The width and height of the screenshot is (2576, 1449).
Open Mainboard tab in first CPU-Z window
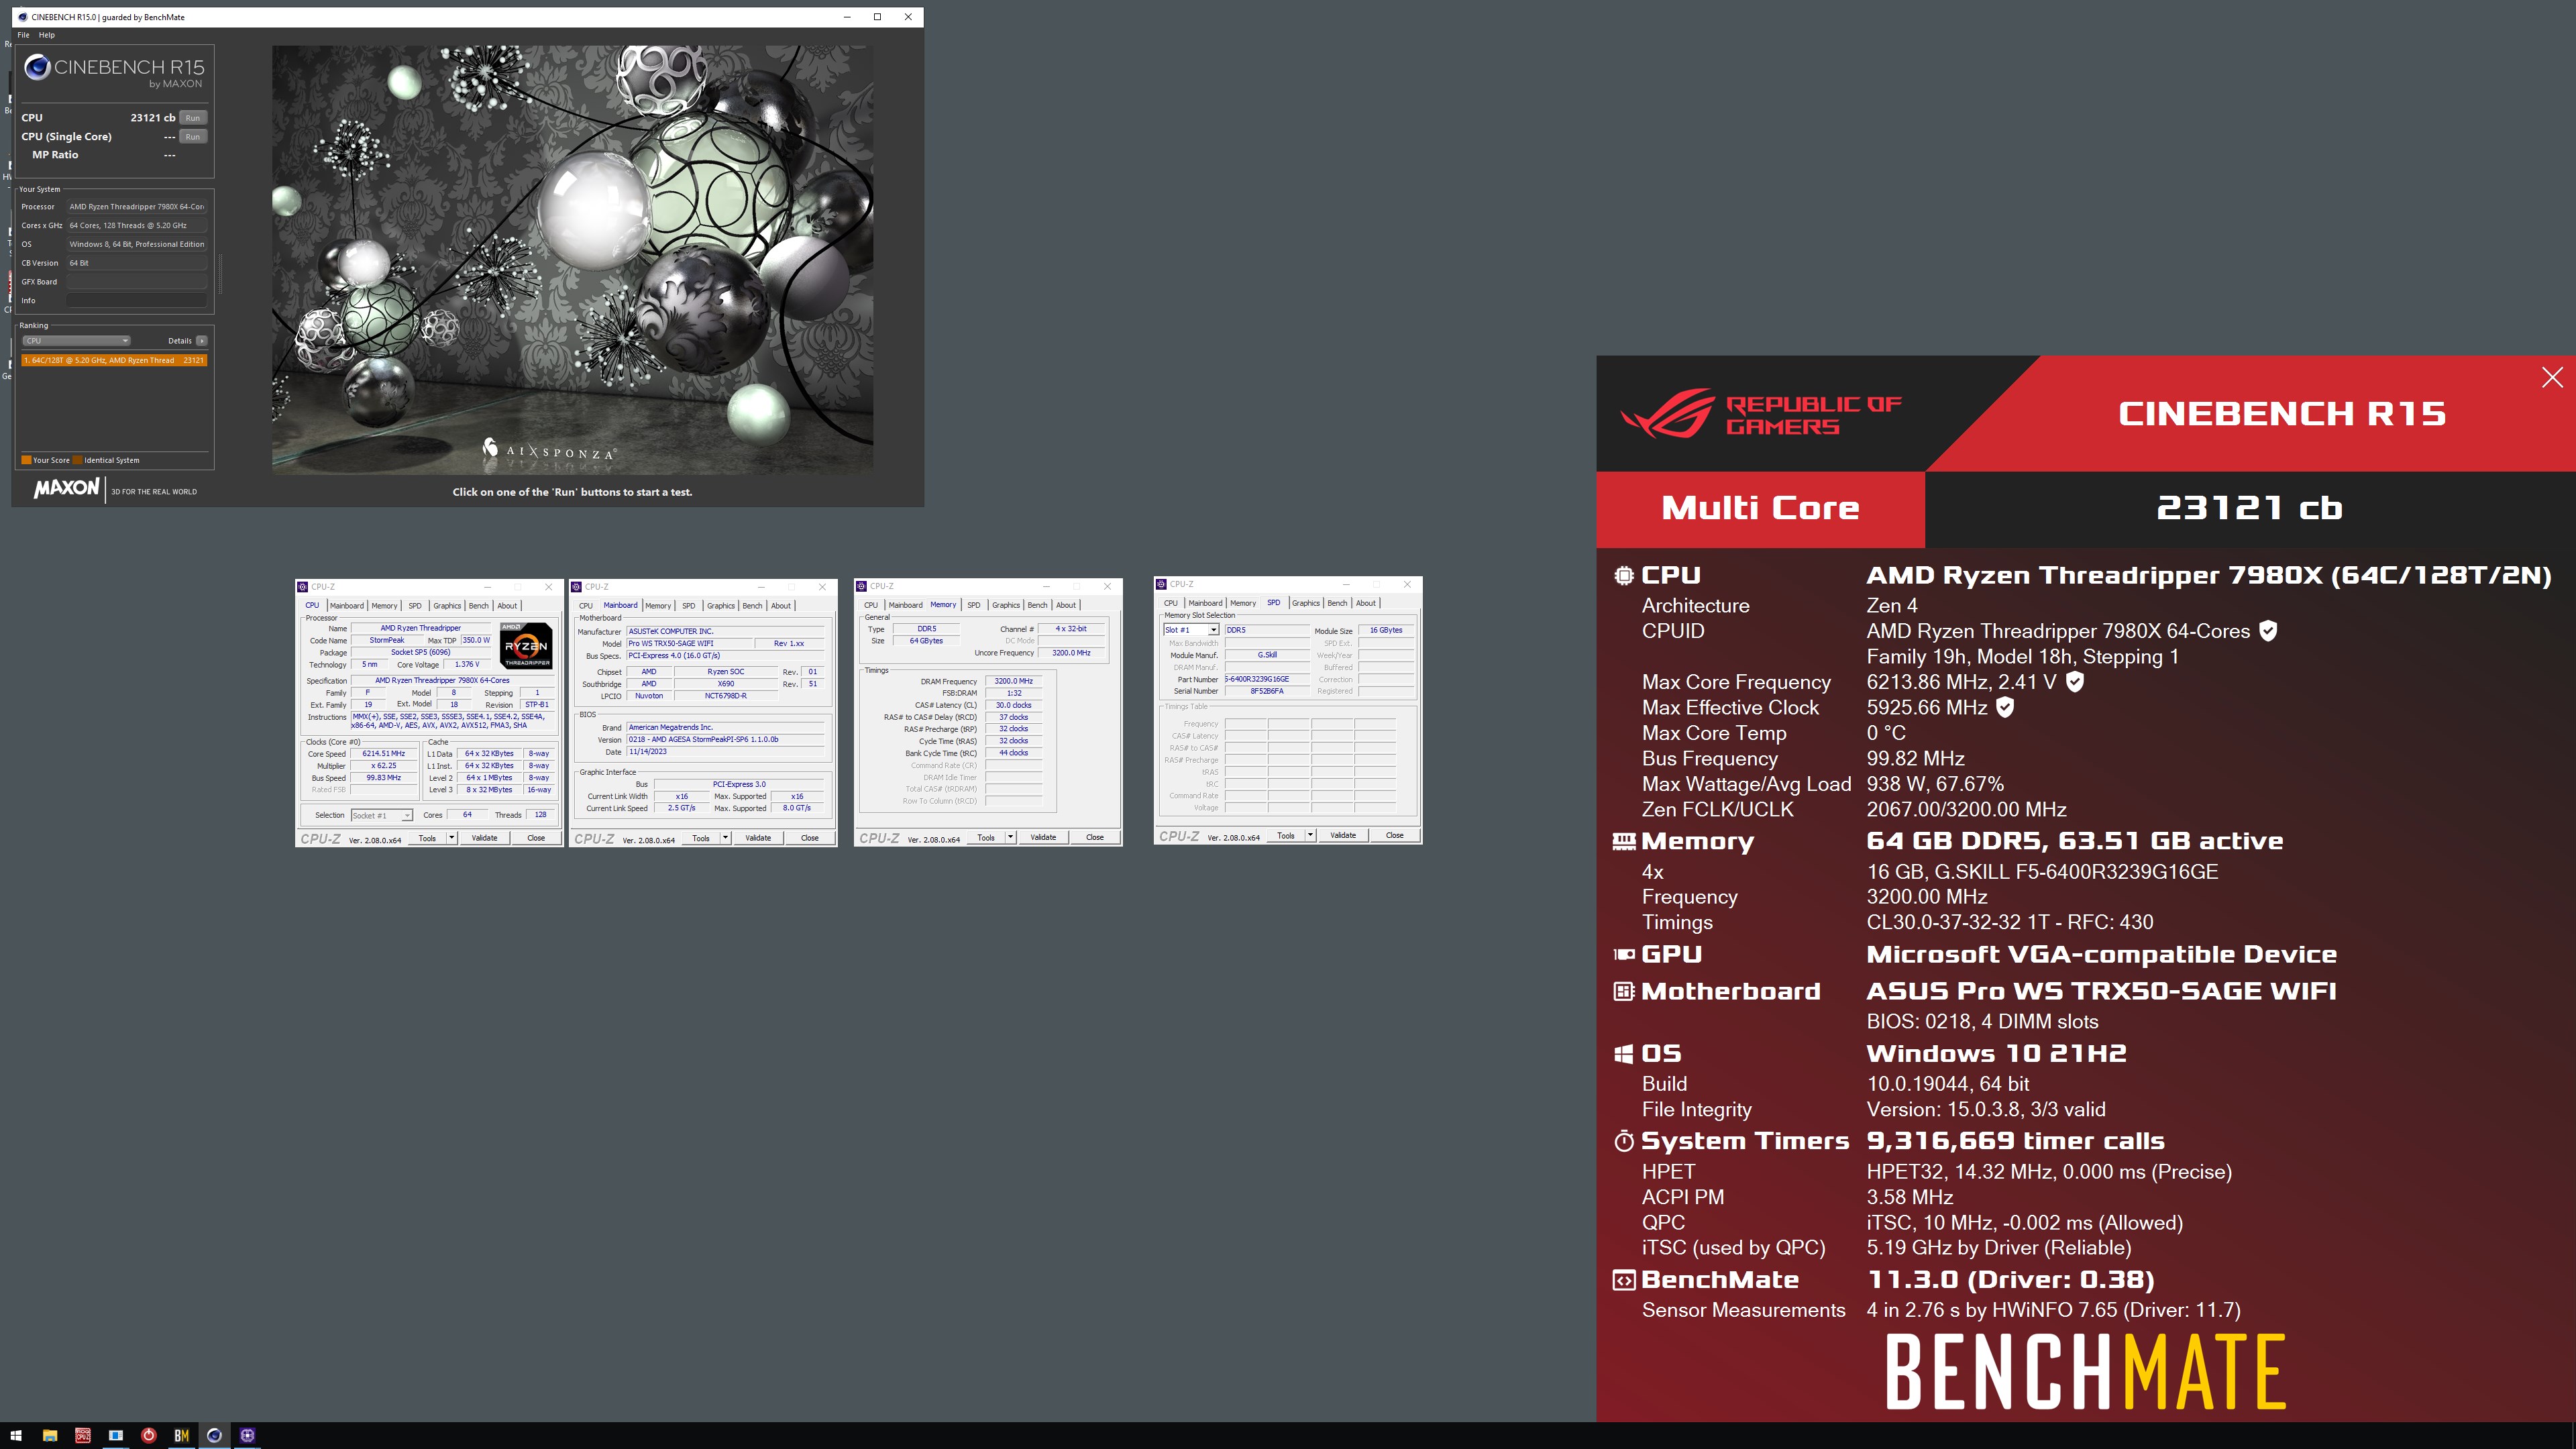click(347, 606)
